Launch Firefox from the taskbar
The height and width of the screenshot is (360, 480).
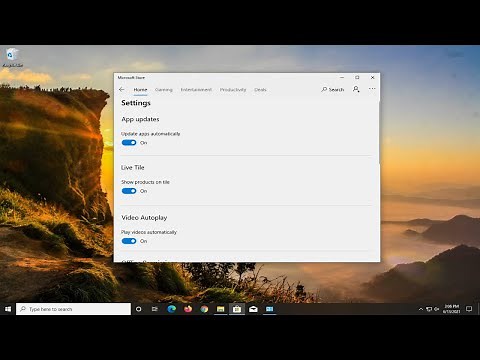(x=188, y=309)
